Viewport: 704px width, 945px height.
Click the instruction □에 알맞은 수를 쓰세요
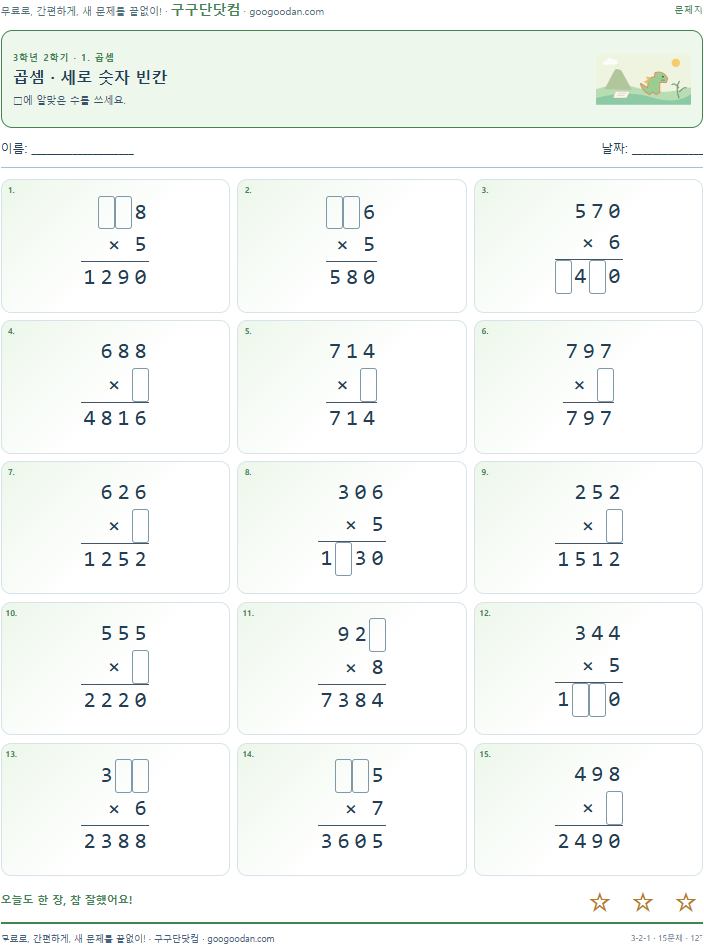(69, 100)
